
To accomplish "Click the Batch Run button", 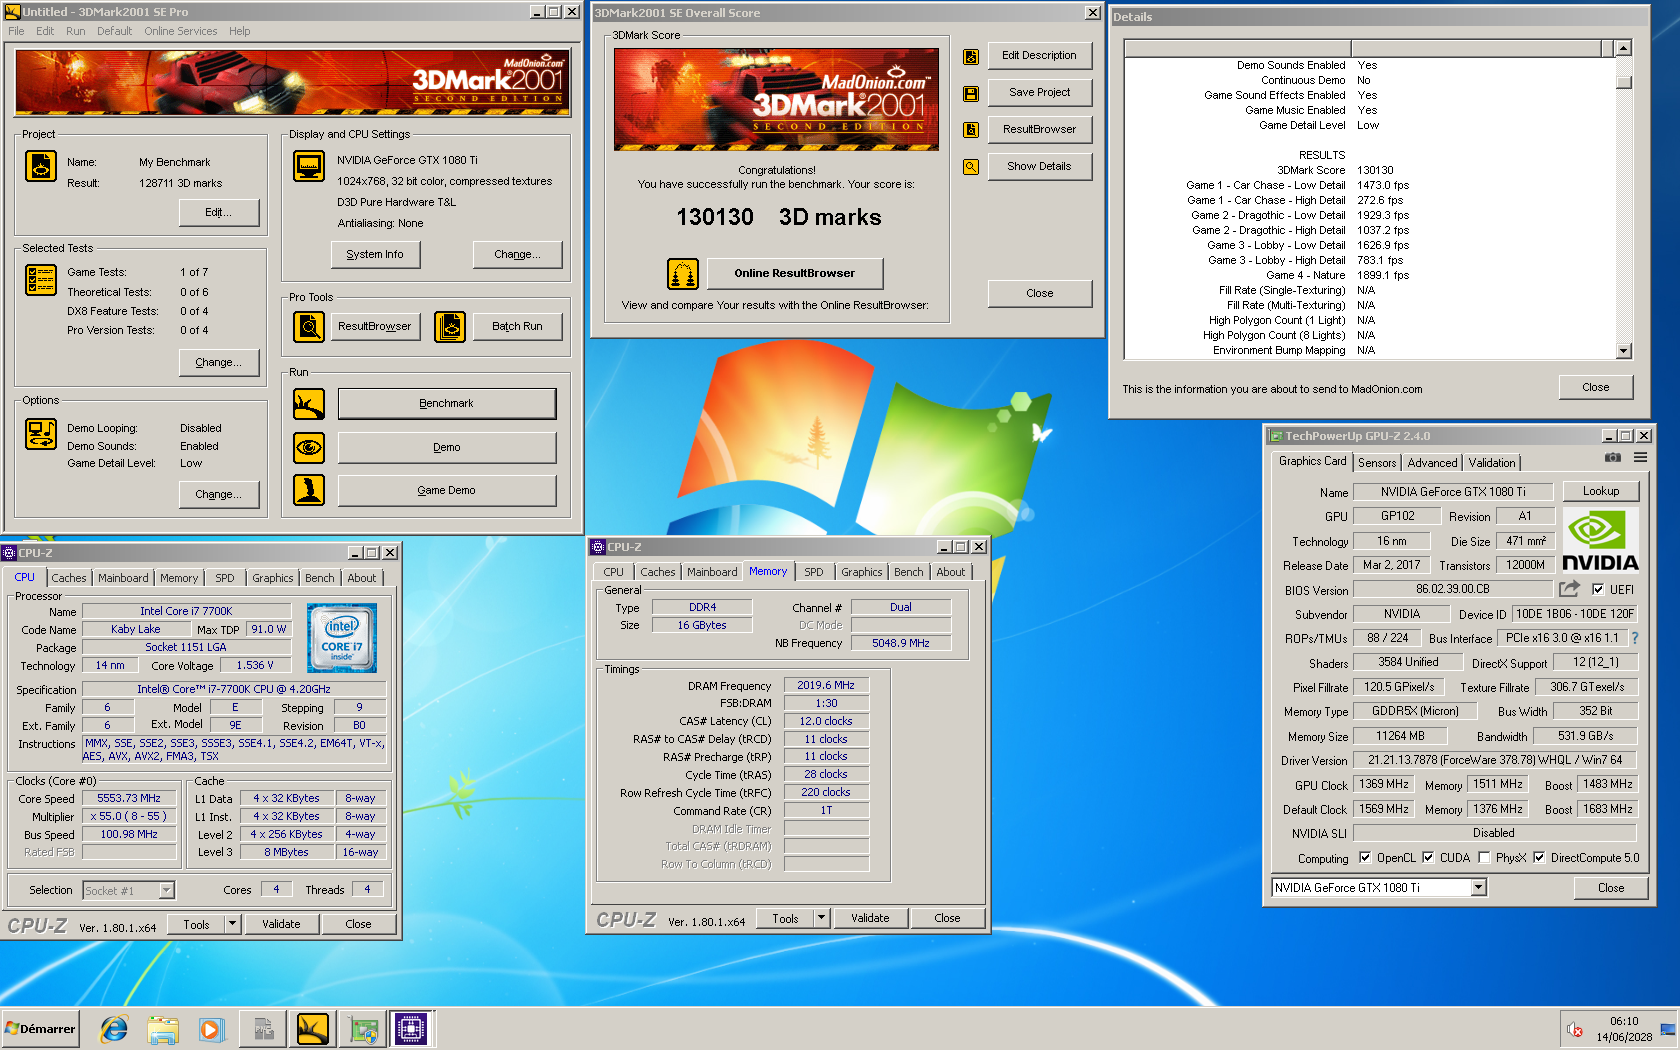I will click(517, 326).
